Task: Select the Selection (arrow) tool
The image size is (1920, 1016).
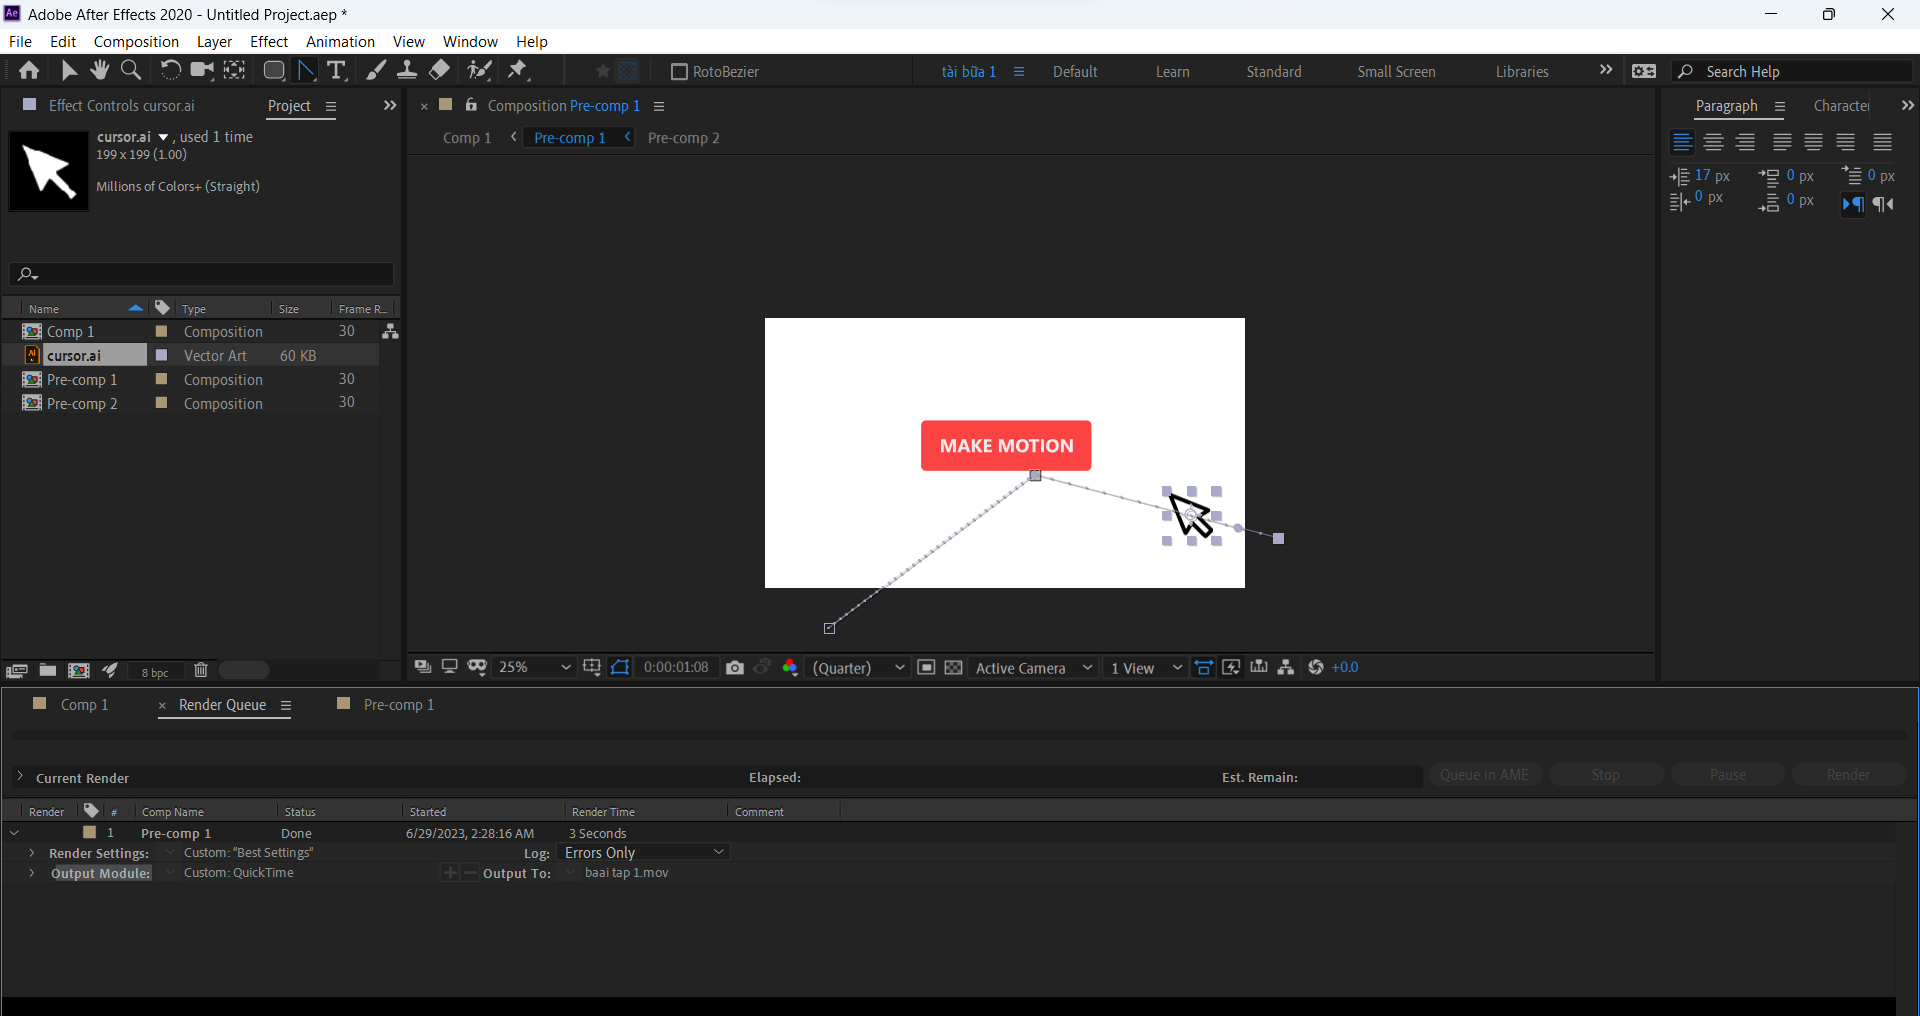Action: (68, 70)
